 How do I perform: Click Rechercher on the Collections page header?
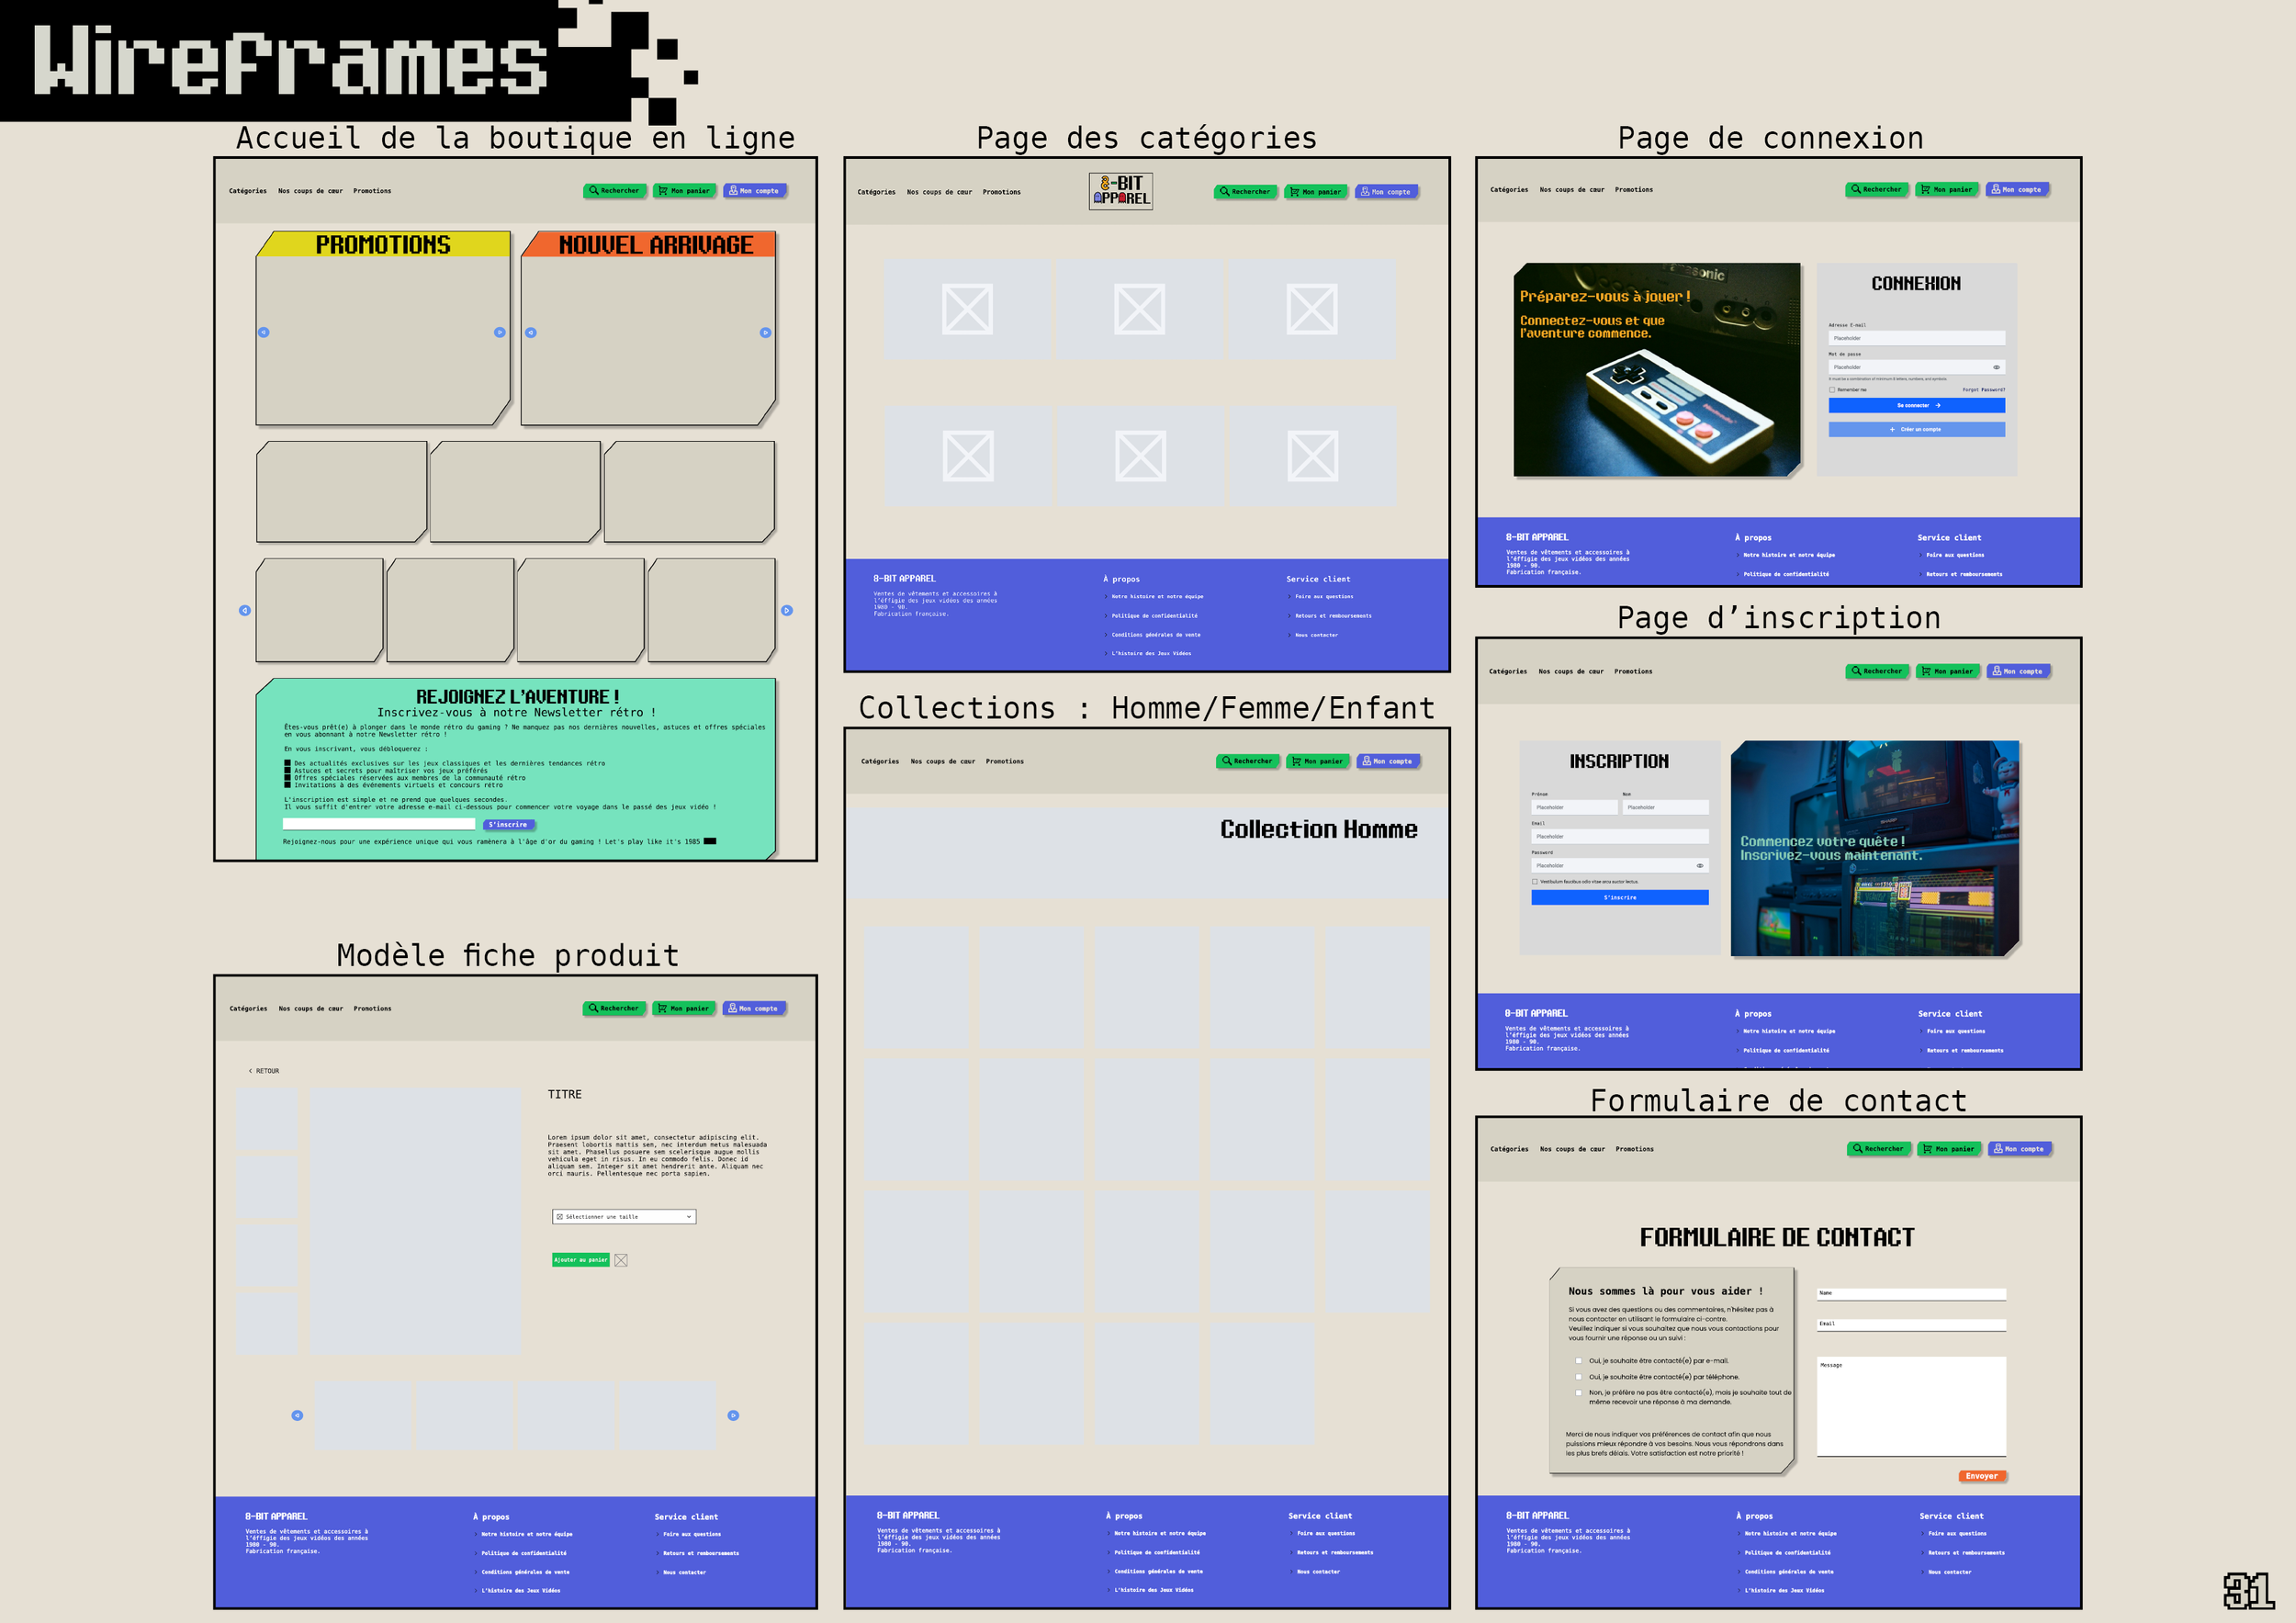[x=1247, y=761]
